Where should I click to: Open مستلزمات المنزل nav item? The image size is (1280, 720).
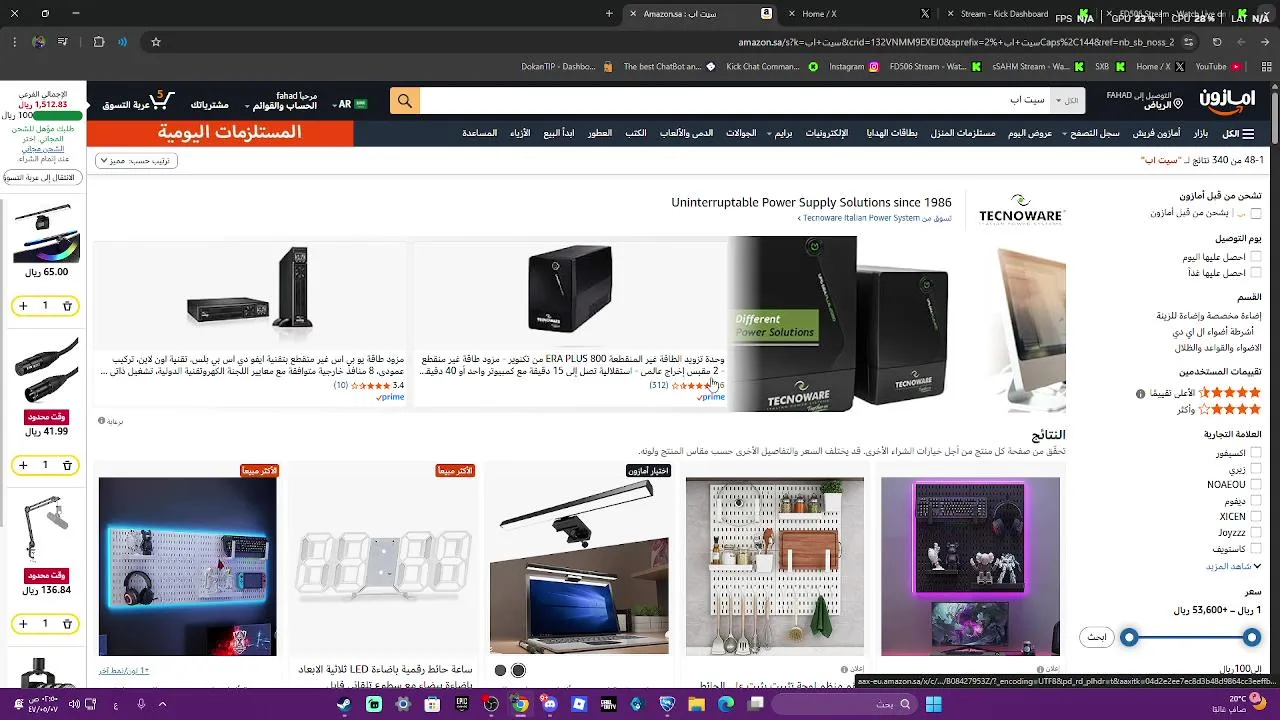click(963, 133)
